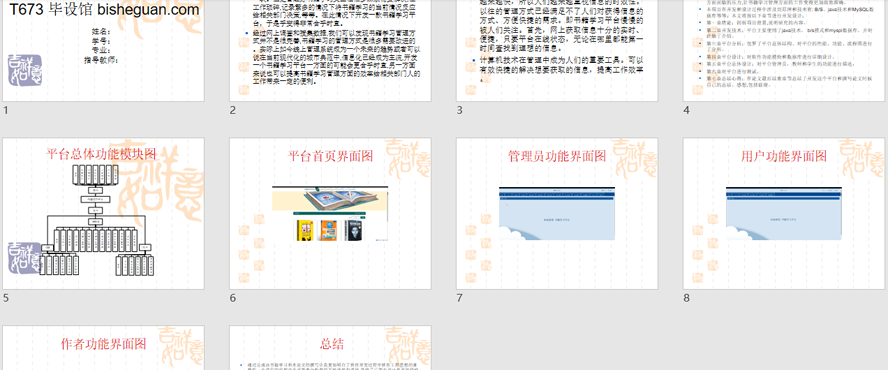Image resolution: width=888 pixels, height=370 pixels.
Task: Click the homepage screenshot image in slide 6
Action: click(x=330, y=215)
